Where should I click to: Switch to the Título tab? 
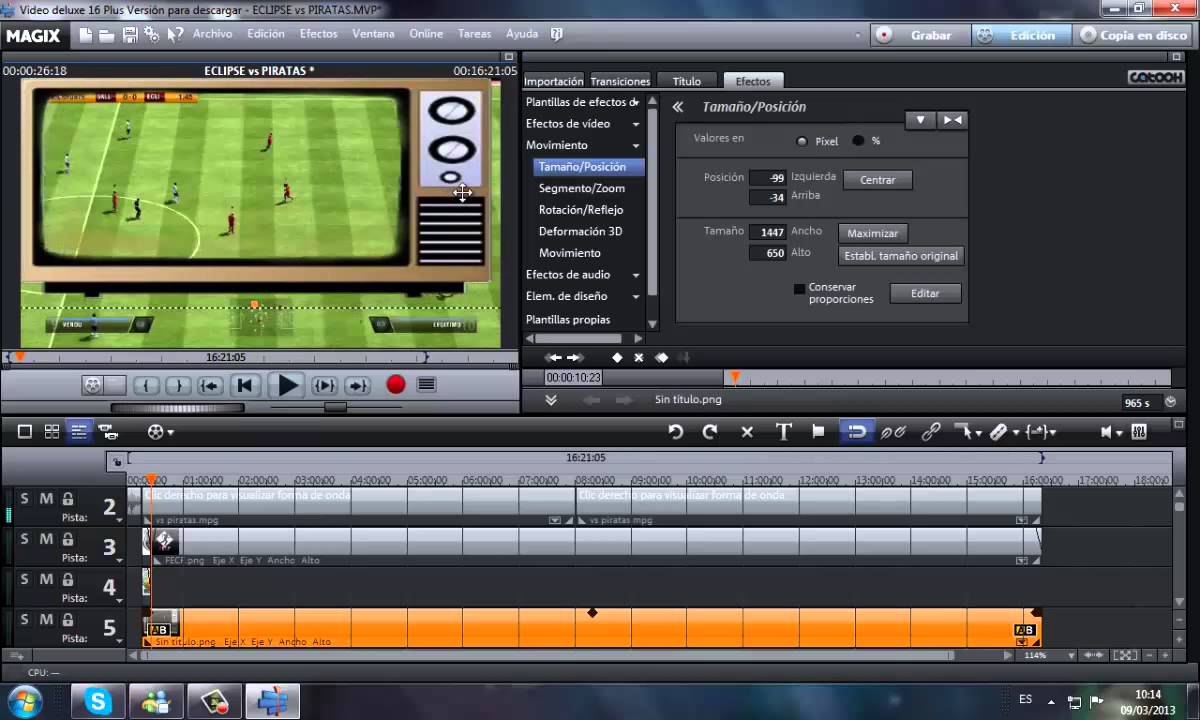687,81
